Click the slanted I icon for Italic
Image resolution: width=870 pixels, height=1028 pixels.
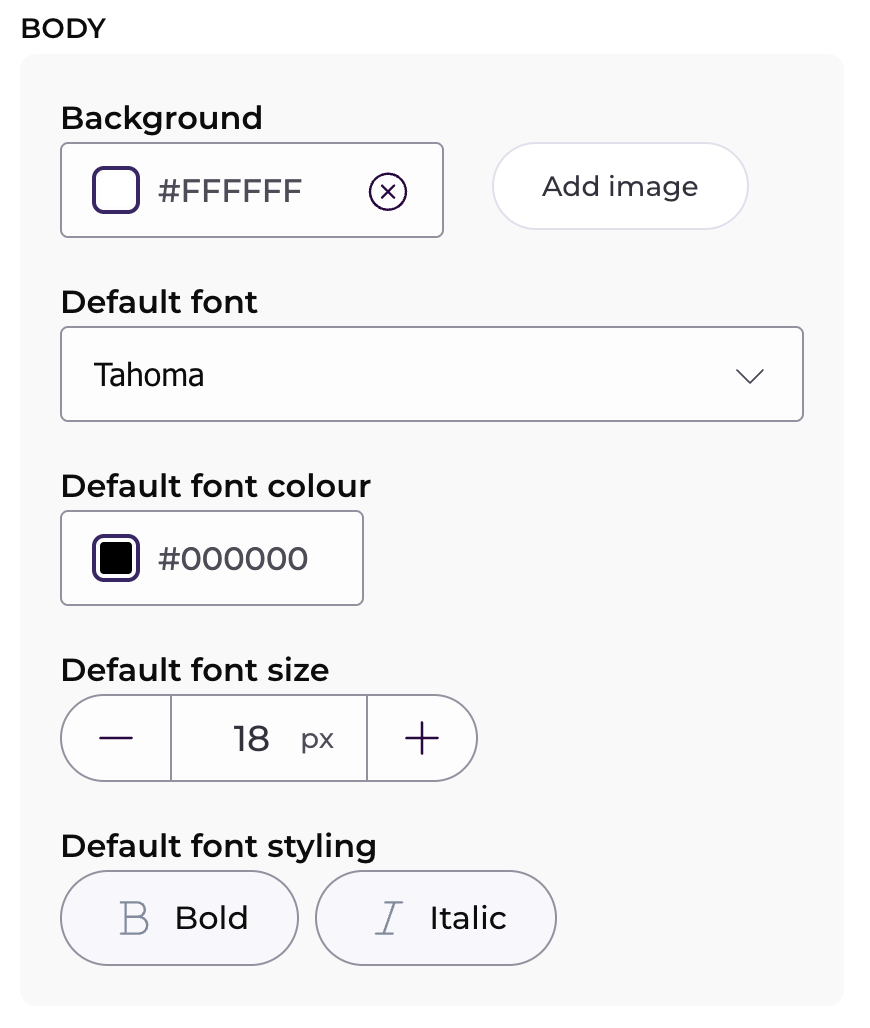388,918
